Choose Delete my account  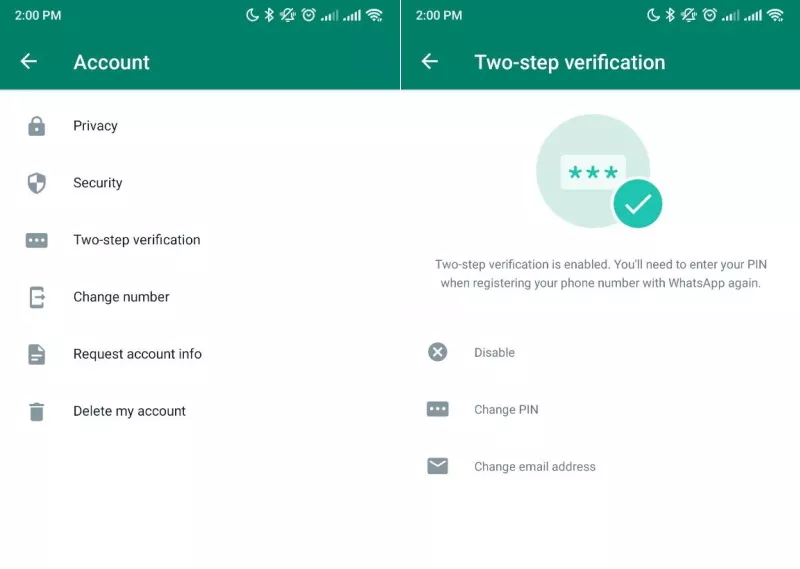[130, 411]
